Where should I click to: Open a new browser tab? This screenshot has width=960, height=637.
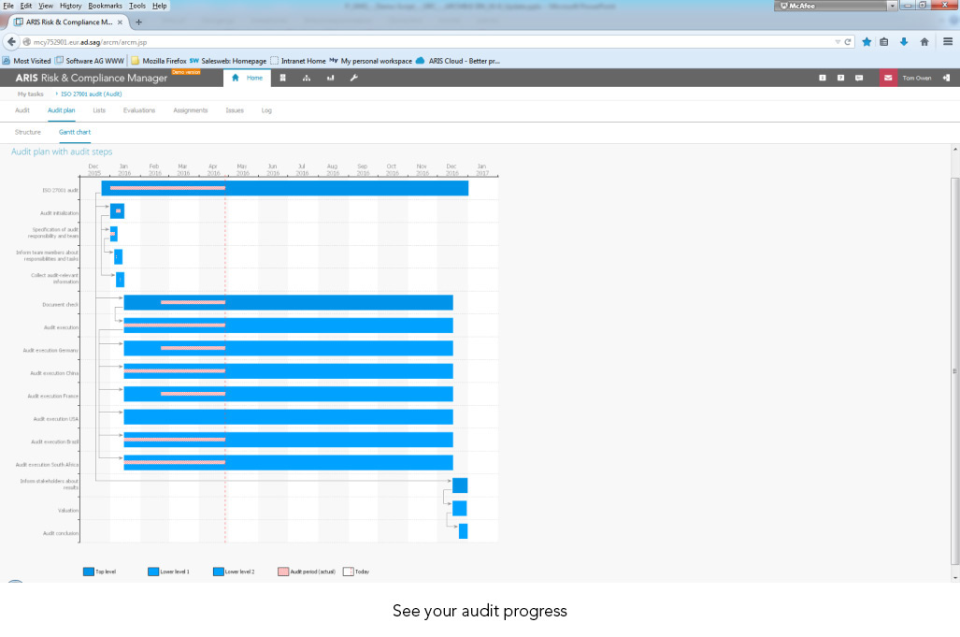coord(139,22)
